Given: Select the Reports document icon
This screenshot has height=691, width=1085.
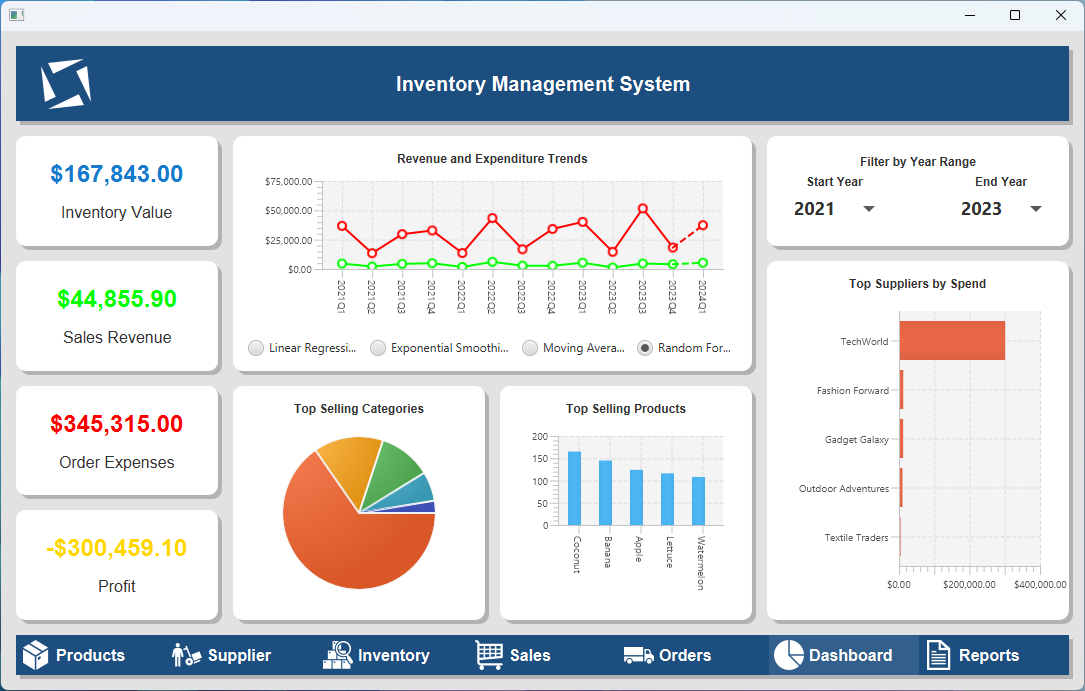Looking at the screenshot, I should [x=937, y=655].
